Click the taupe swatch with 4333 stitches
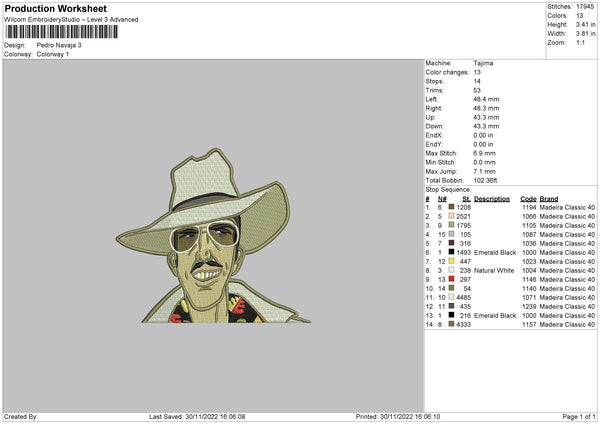 tap(451, 324)
